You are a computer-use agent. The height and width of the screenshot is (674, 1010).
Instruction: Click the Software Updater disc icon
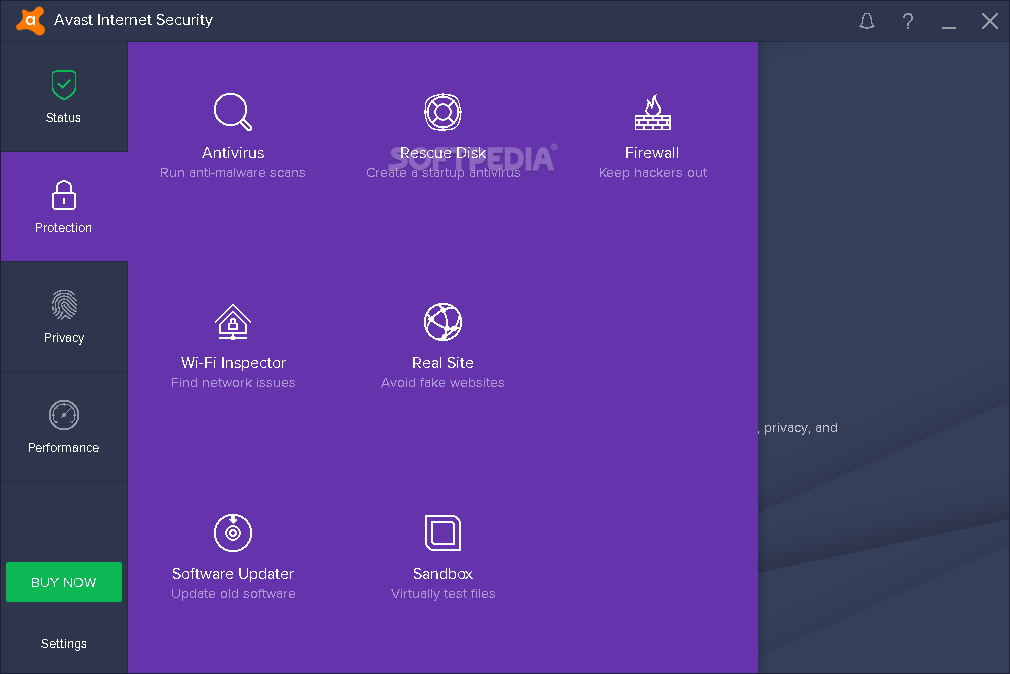click(x=233, y=533)
